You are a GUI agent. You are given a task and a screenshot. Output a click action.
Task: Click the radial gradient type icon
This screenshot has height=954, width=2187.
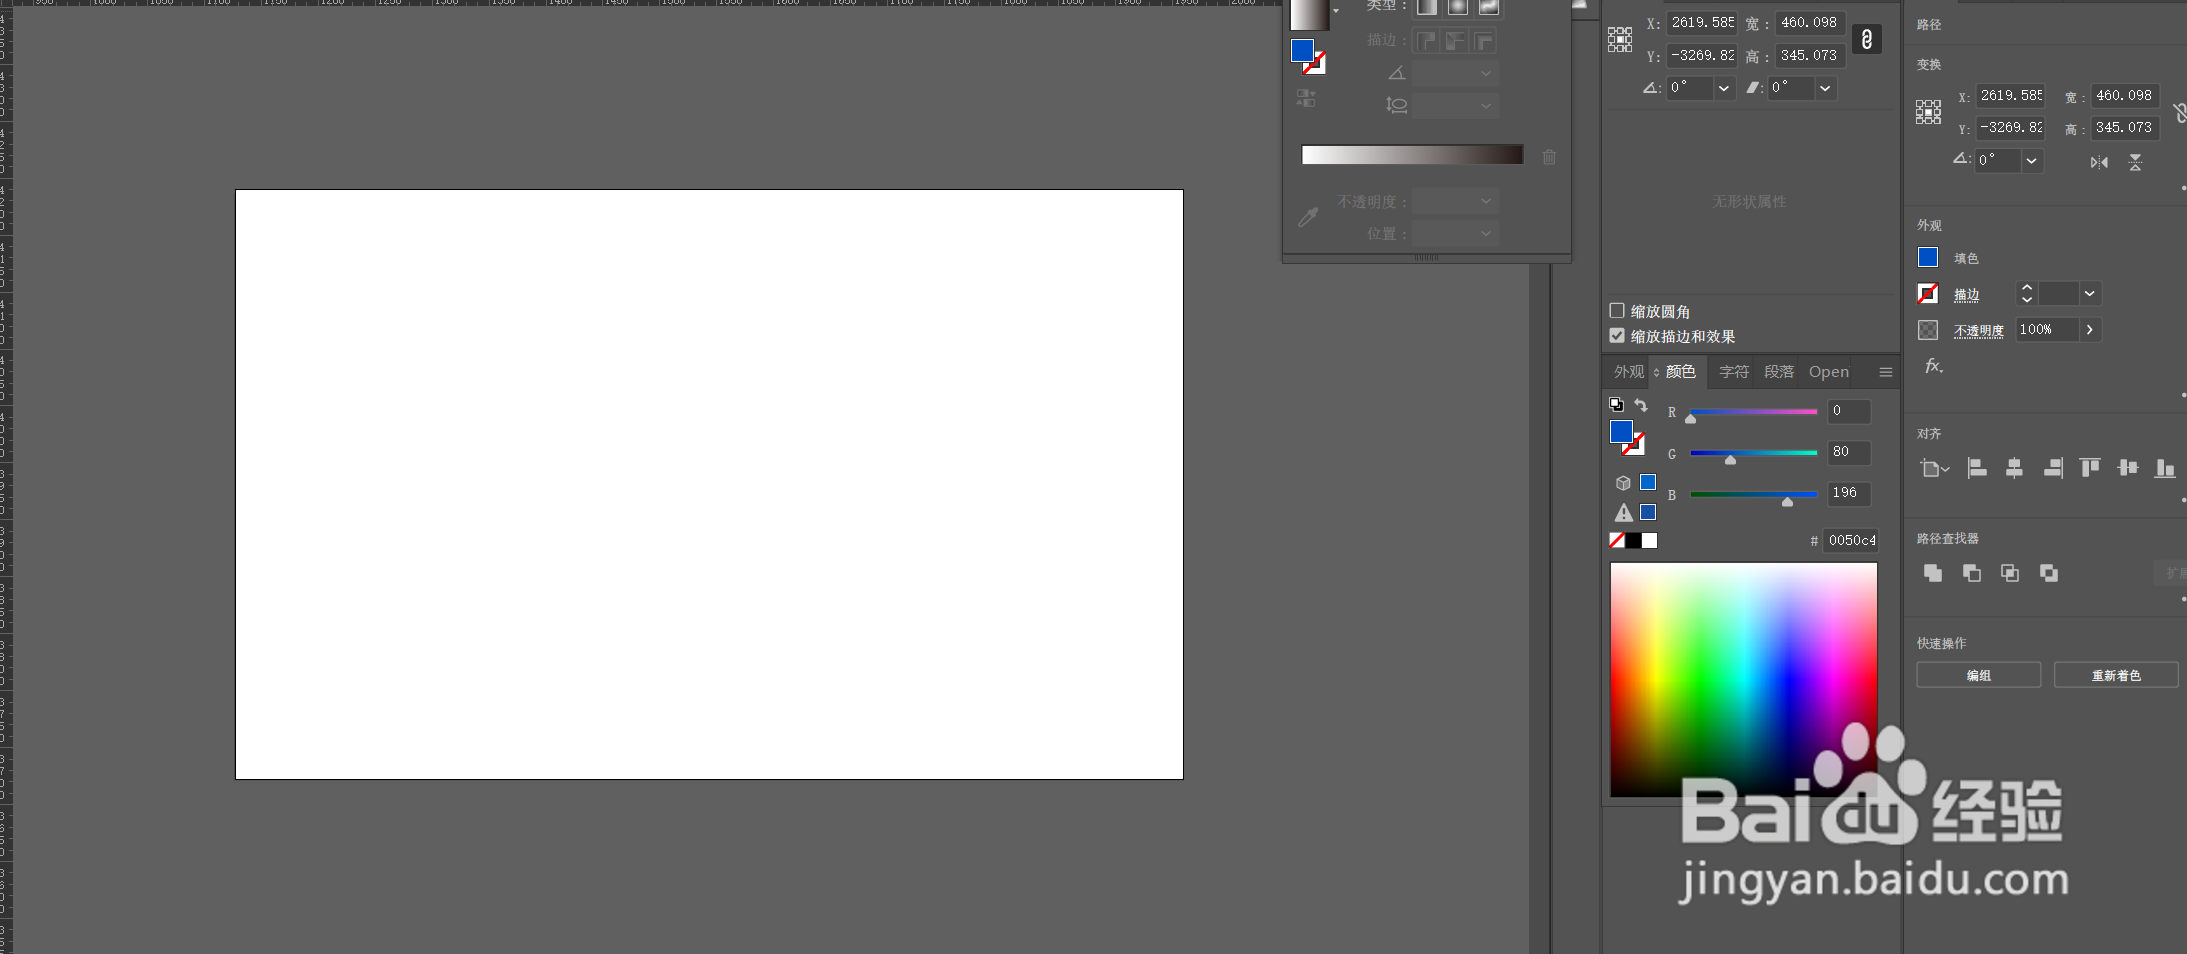(x=1458, y=7)
